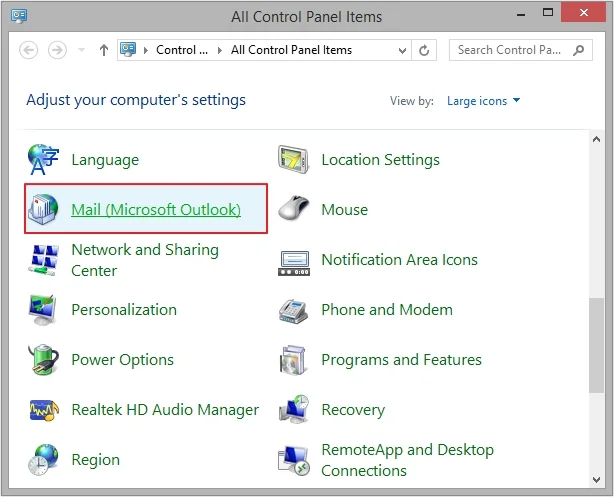Open the Power Options link
The height and width of the screenshot is (497, 614).
(x=123, y=360)
